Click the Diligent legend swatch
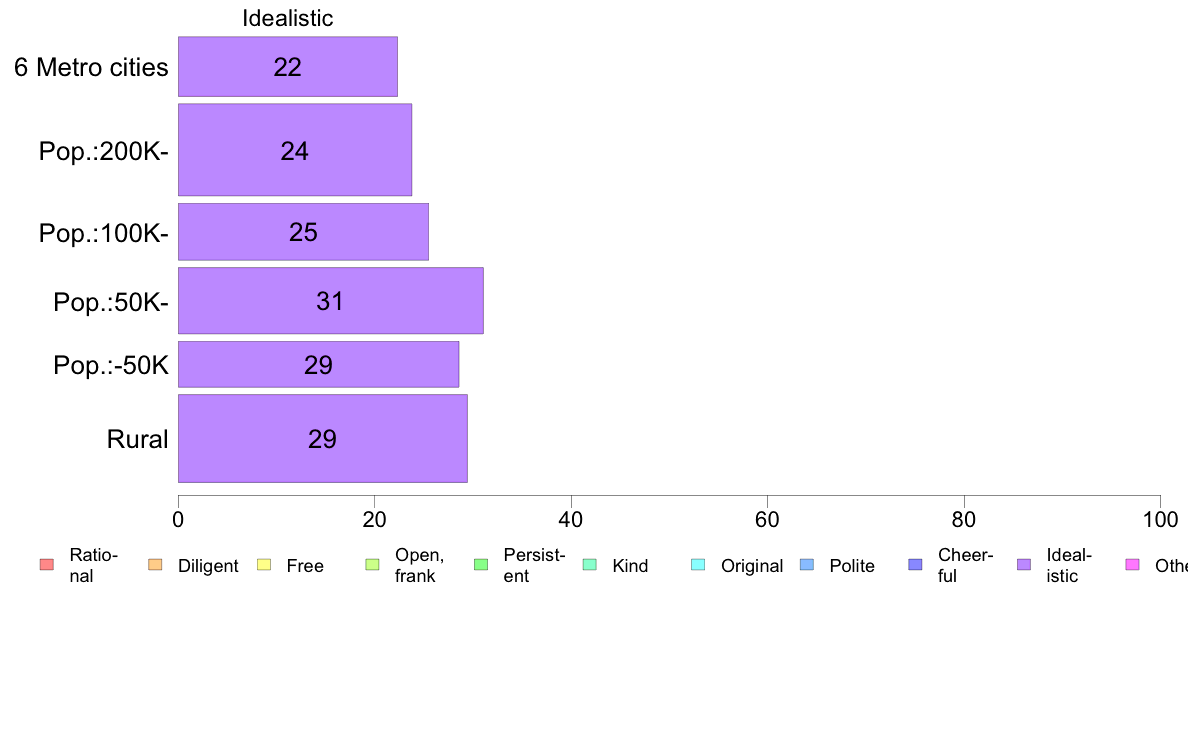Image resolution: width=1188 pixels, height=736 pixels. click(x=155, y=565)
